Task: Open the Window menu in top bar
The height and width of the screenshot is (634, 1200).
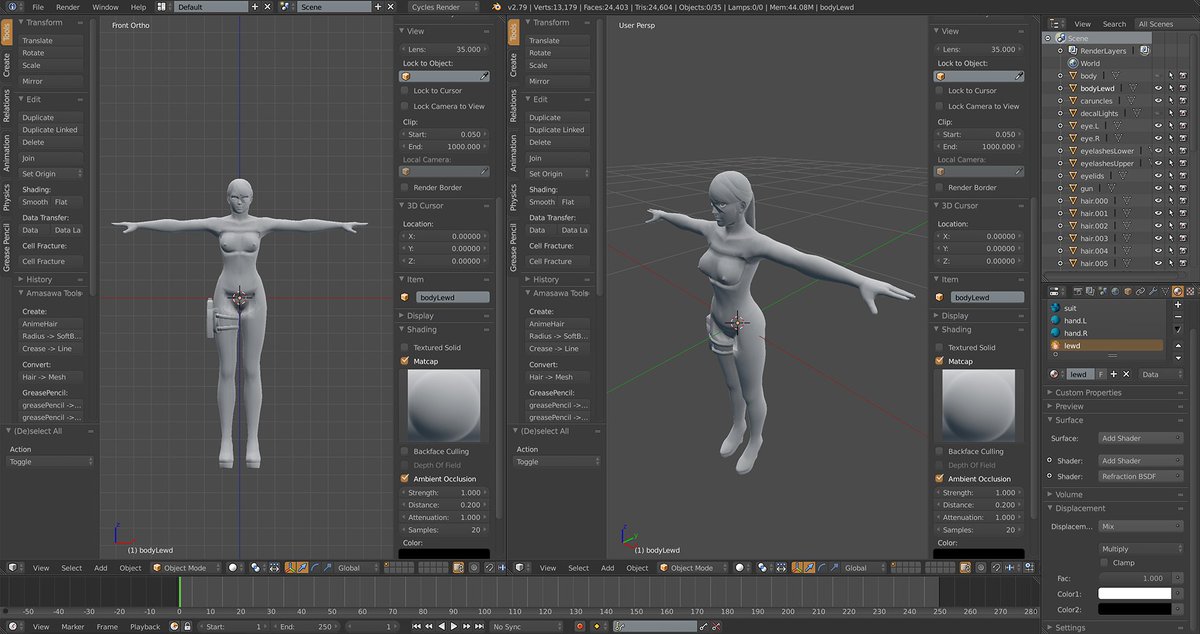Action: (105, 7)
